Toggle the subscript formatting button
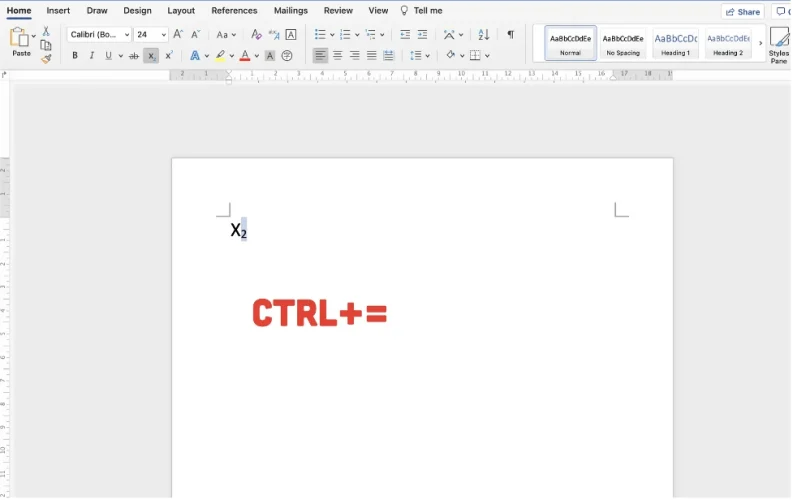793x500 pixels. [x=151, y=56]
